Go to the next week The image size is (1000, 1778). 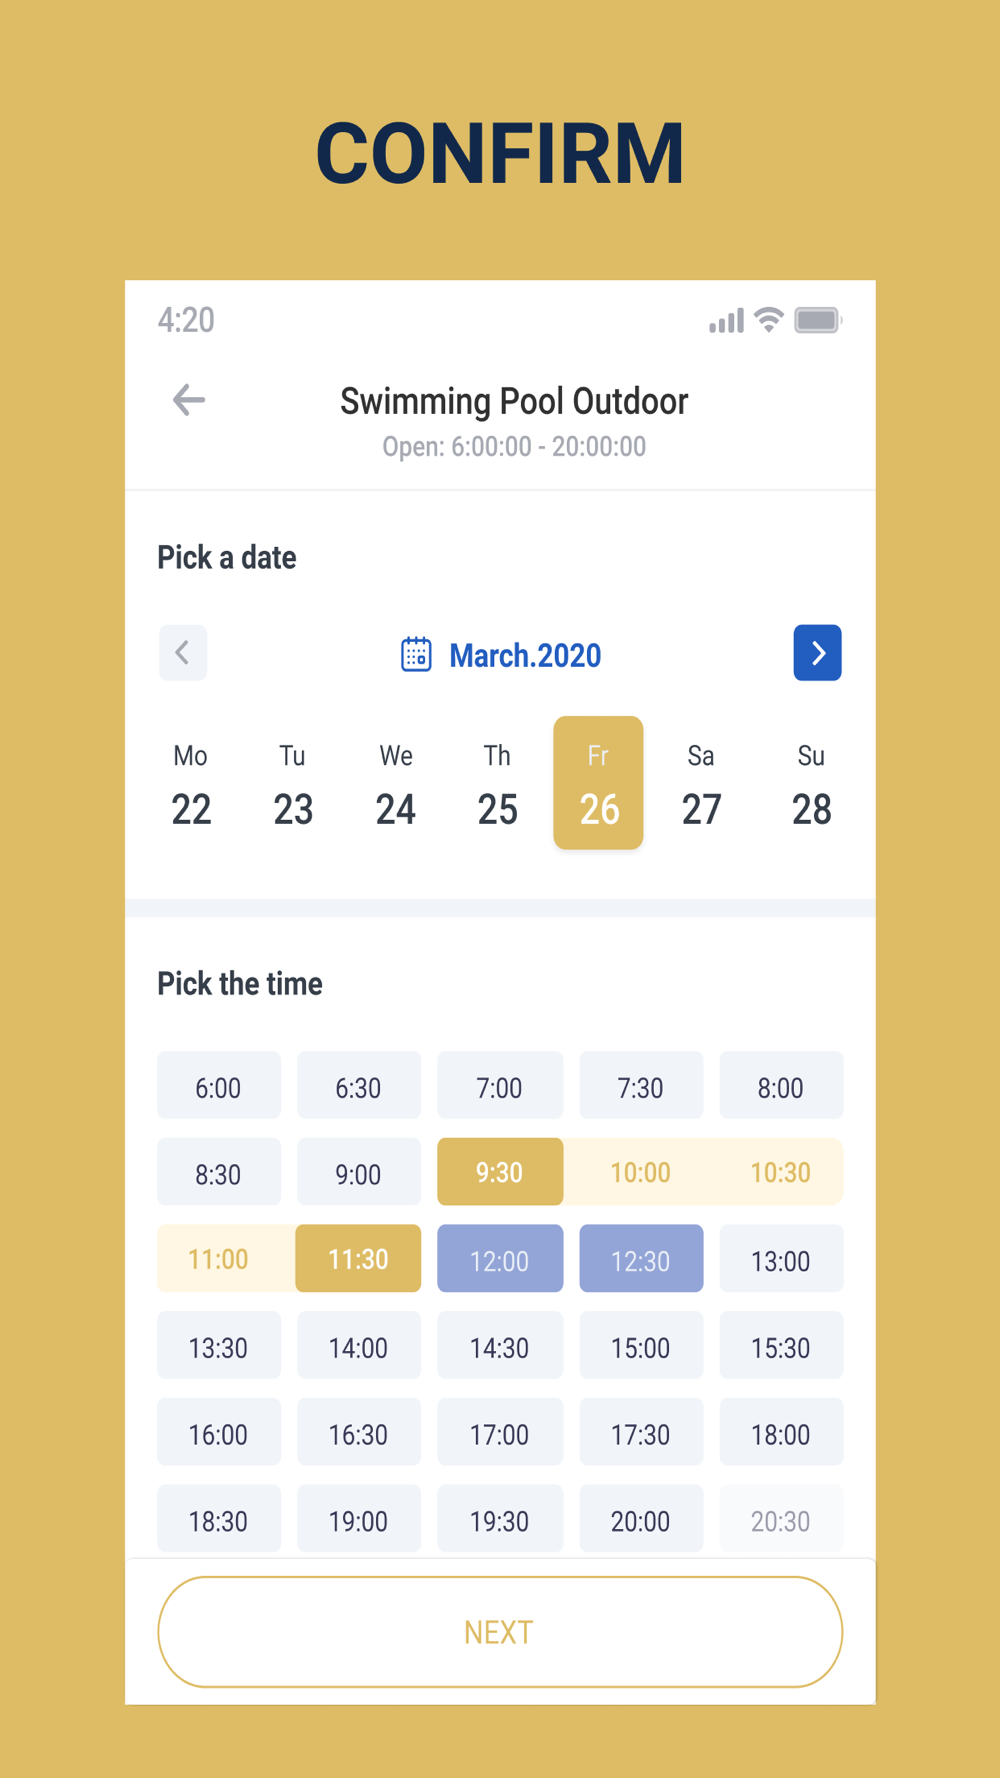(x=817, y=653)
